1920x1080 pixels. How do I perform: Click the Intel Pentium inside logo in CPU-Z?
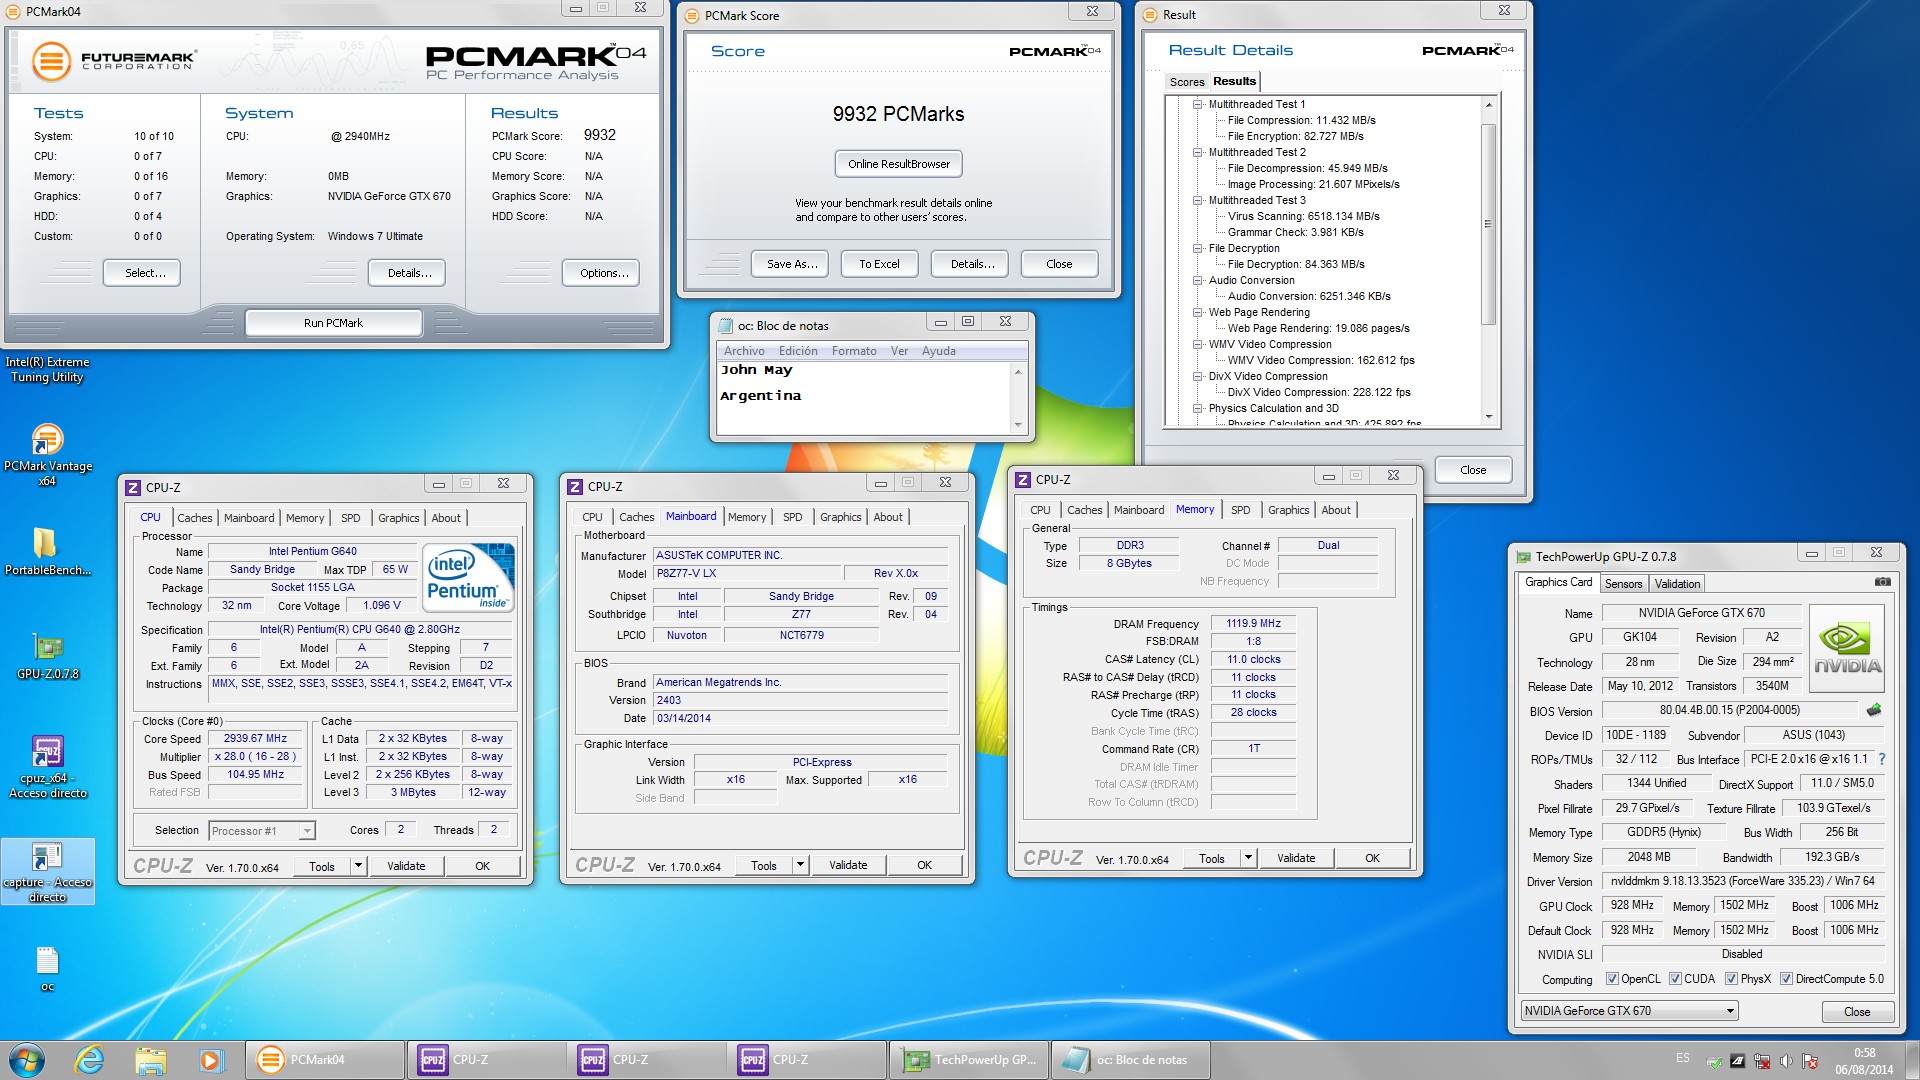pyautogui.click(x=469, y=577)
